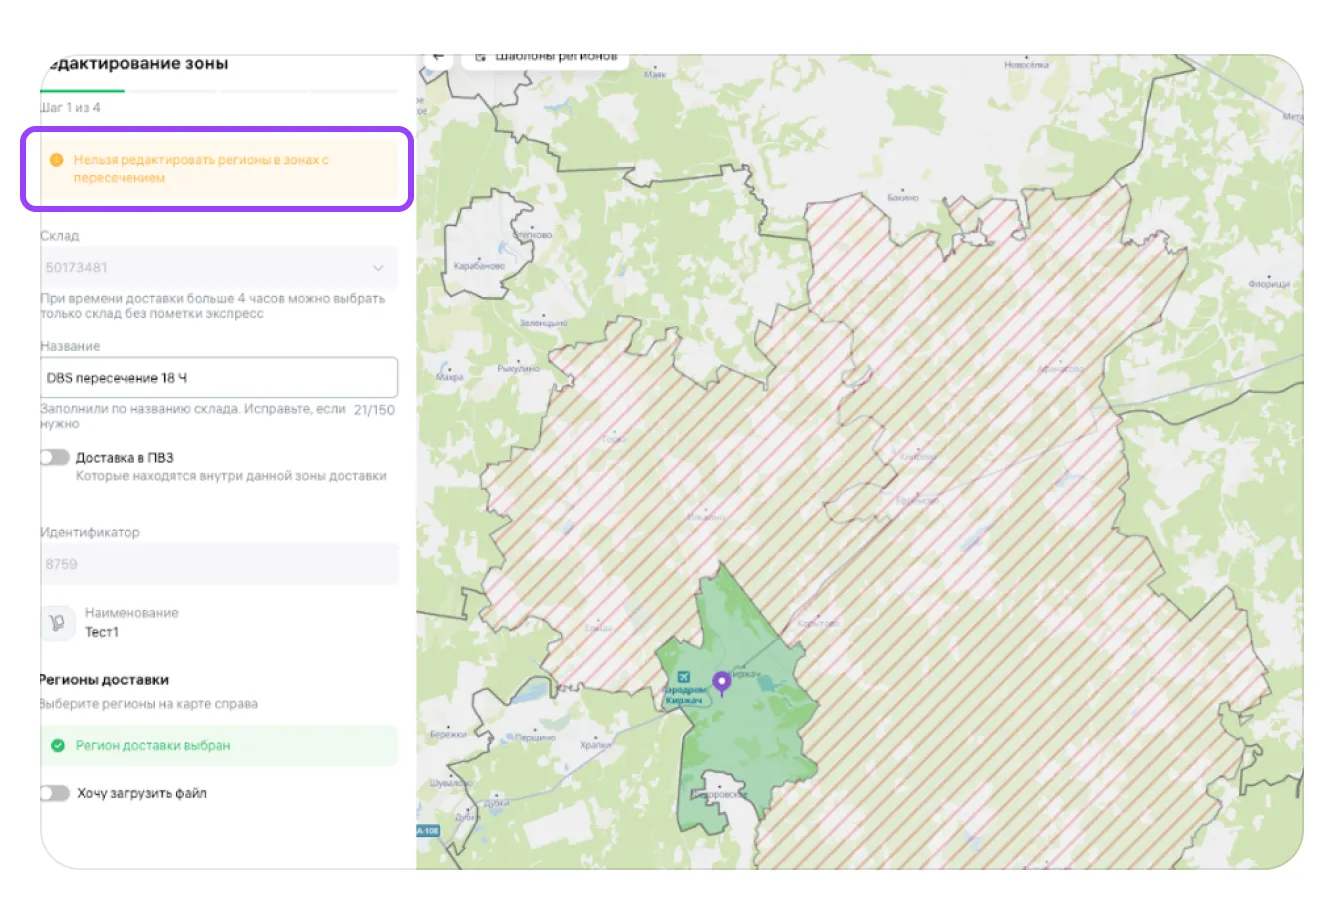Enable the Хочу загрузить файл toggle

coord(55,793)
